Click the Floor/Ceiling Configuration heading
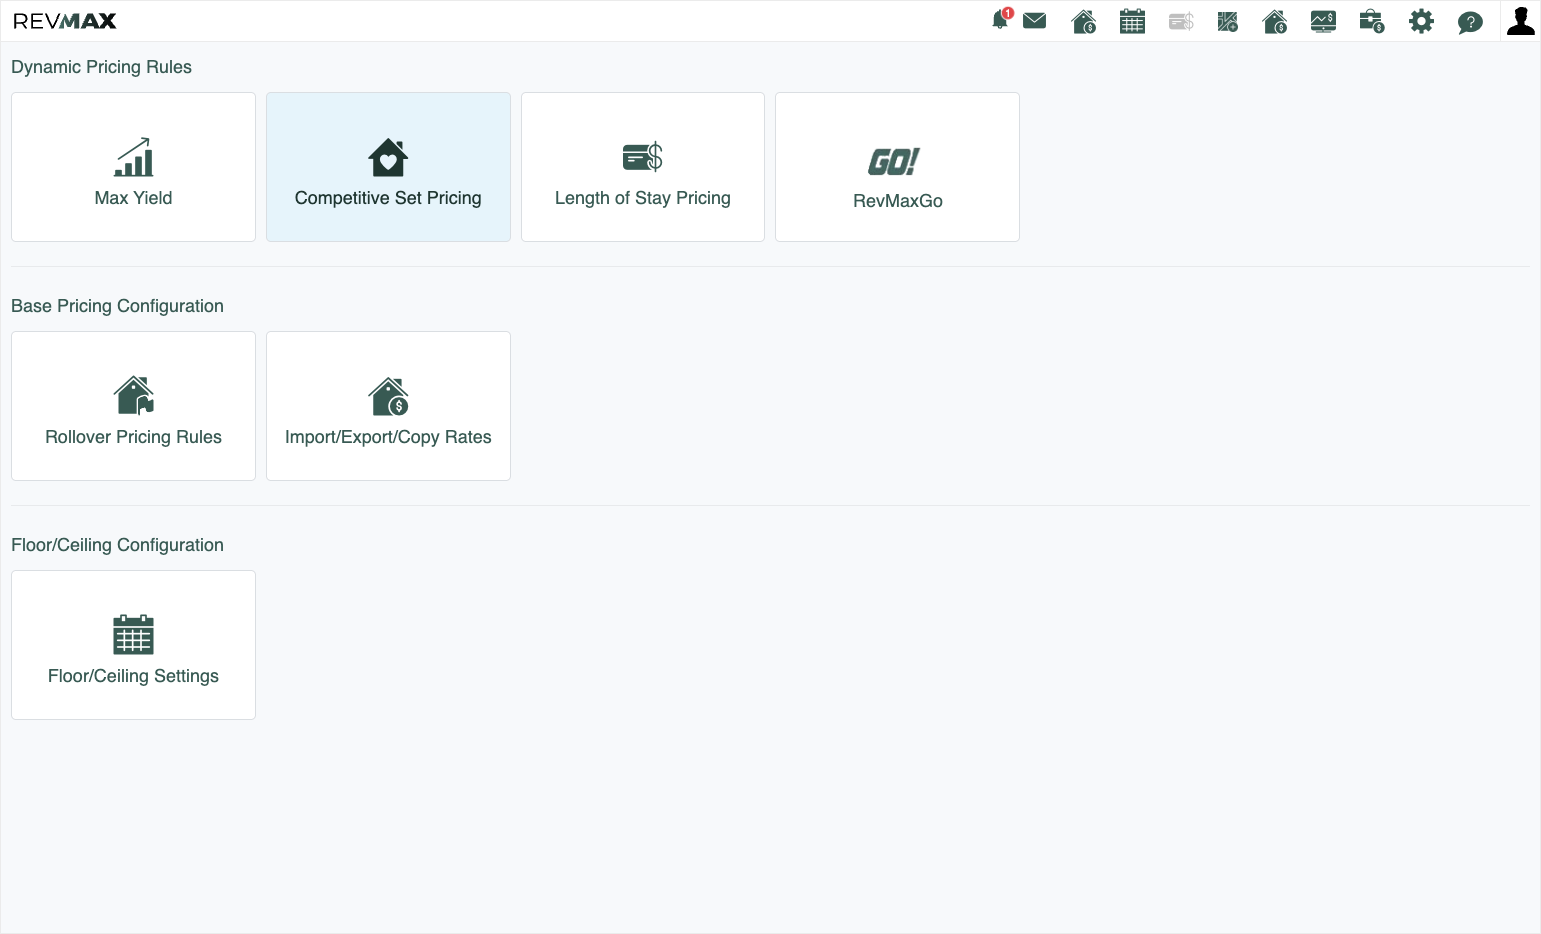Image resolution: width=1541 pixels, height=934 pixels. click(x=117, y=545)
